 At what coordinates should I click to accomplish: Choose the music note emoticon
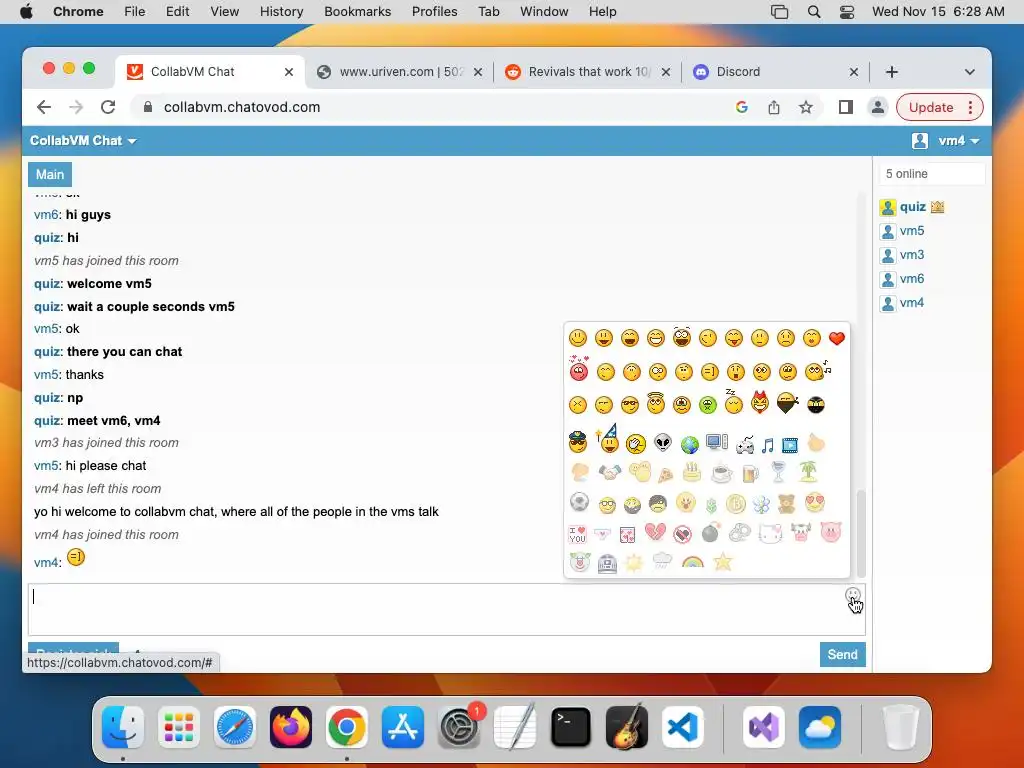click(x=767, y=445)
